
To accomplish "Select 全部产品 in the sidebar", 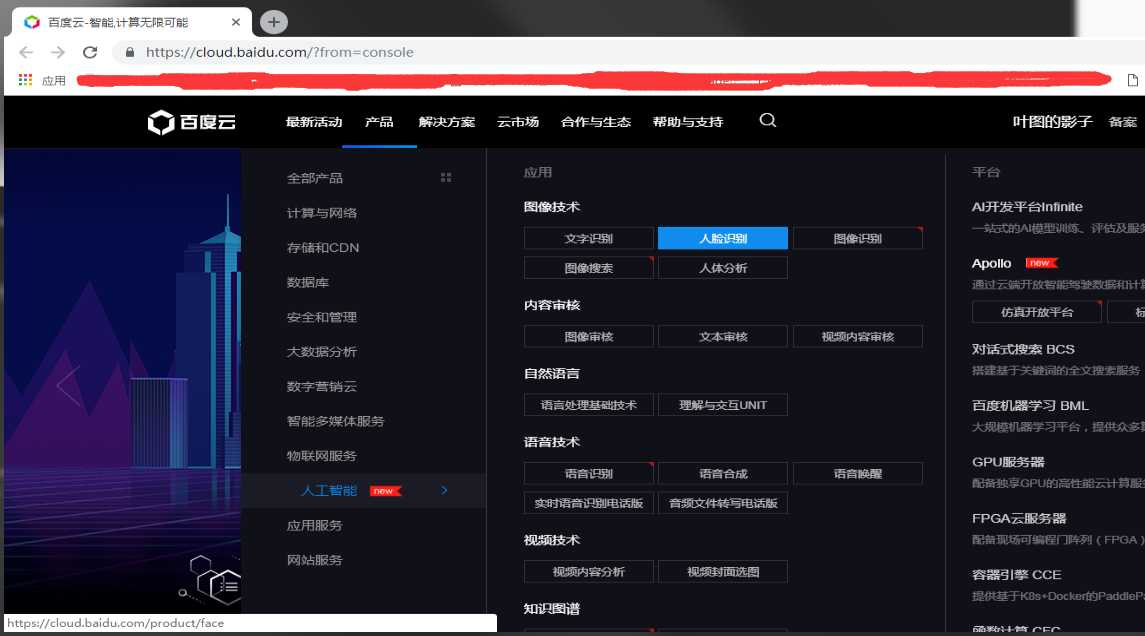I will (315, 178).
